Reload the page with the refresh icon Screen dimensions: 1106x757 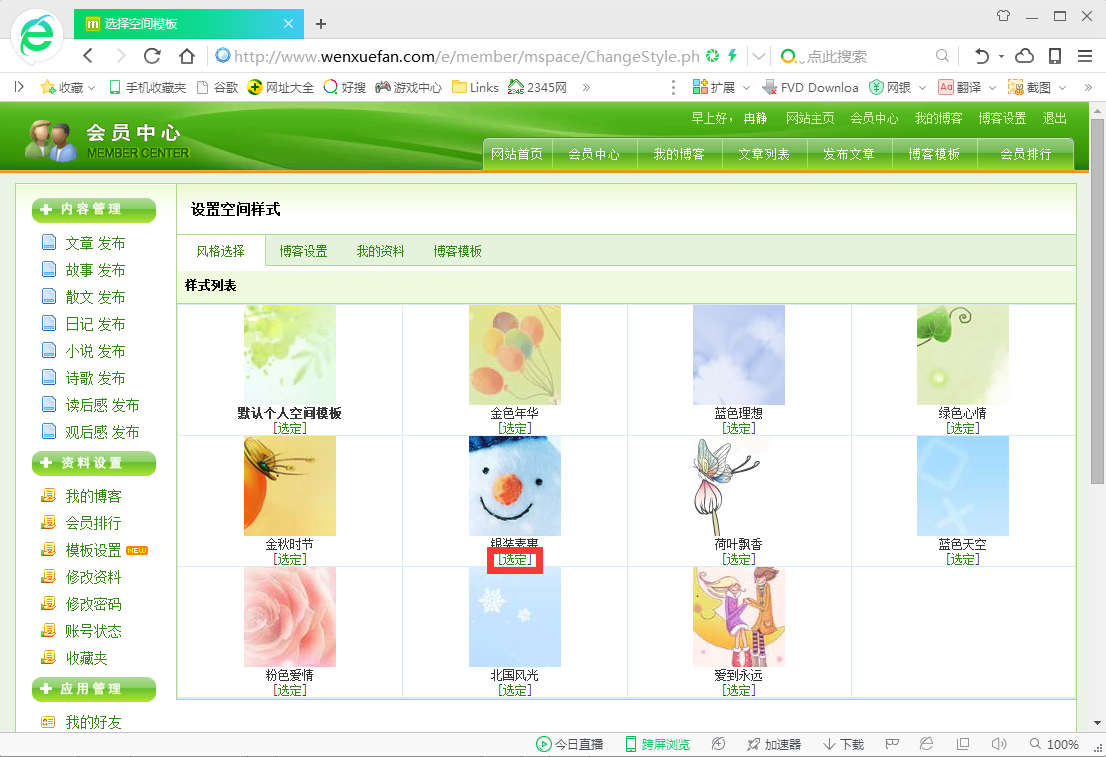[152, 56]
